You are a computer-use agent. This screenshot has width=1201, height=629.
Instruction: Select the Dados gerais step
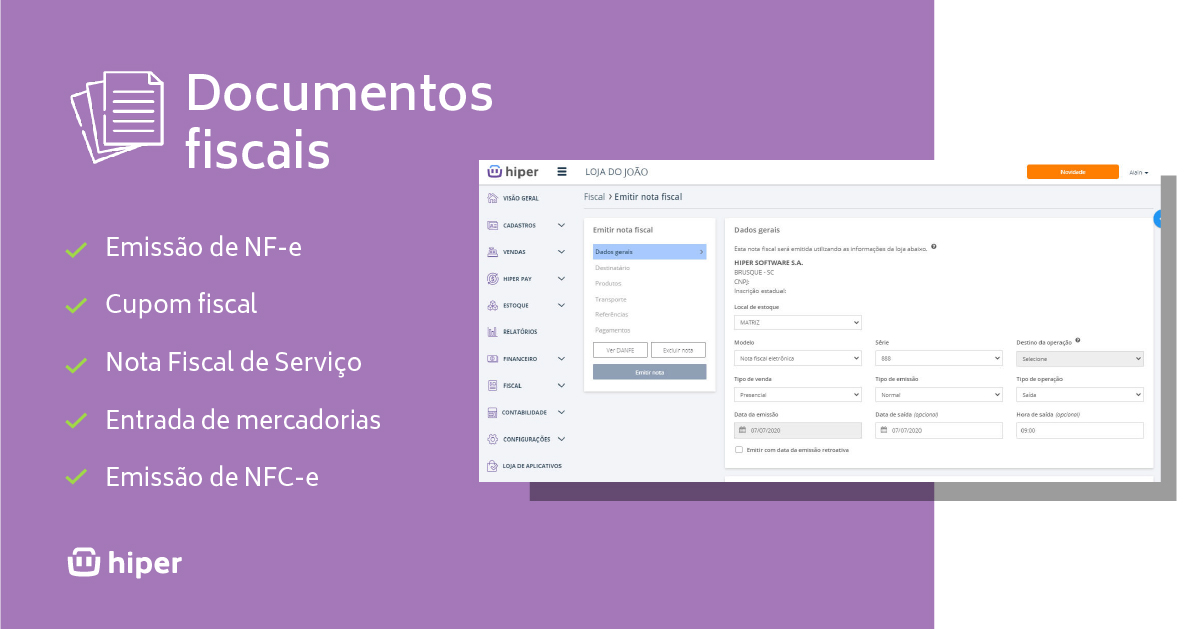(649, 252)
